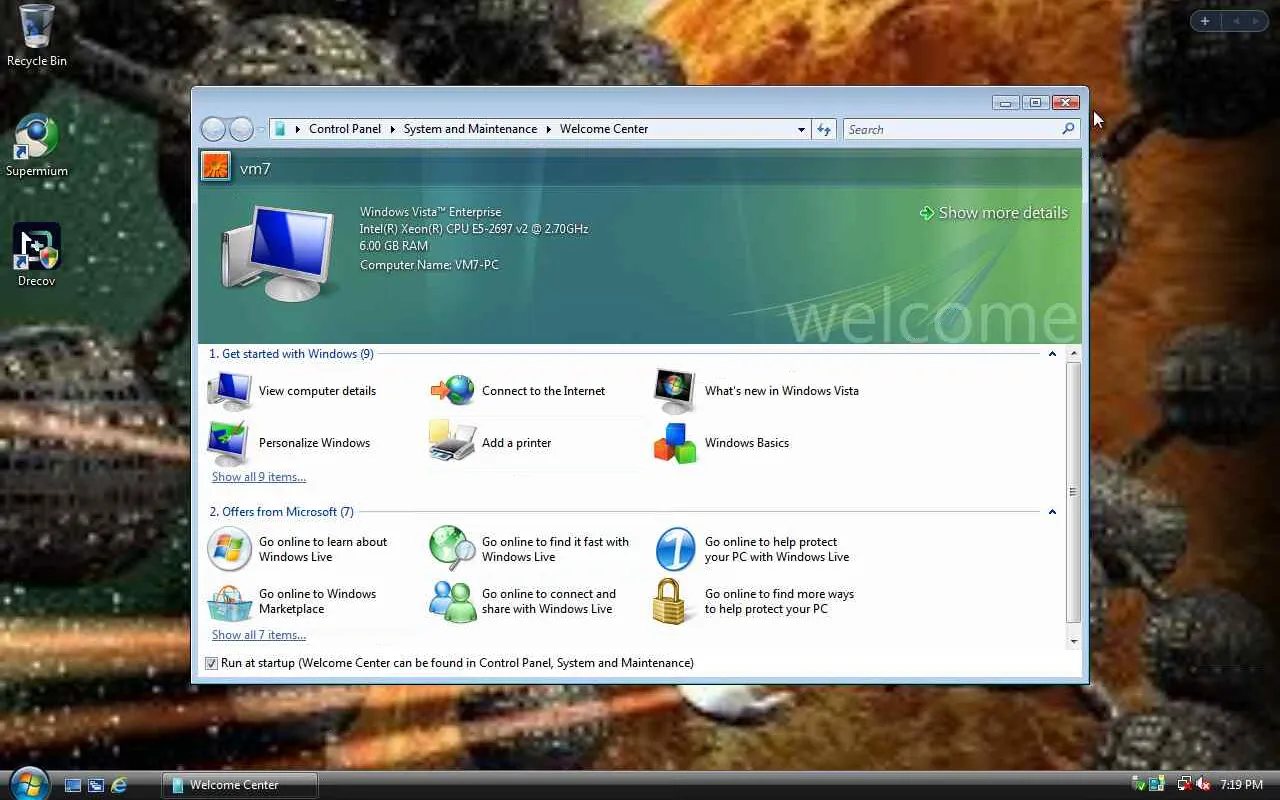Expand the breadcrumb arrow before Control Panel
The height and width of the screenshot is (800, 1280).
pos(298,129)
